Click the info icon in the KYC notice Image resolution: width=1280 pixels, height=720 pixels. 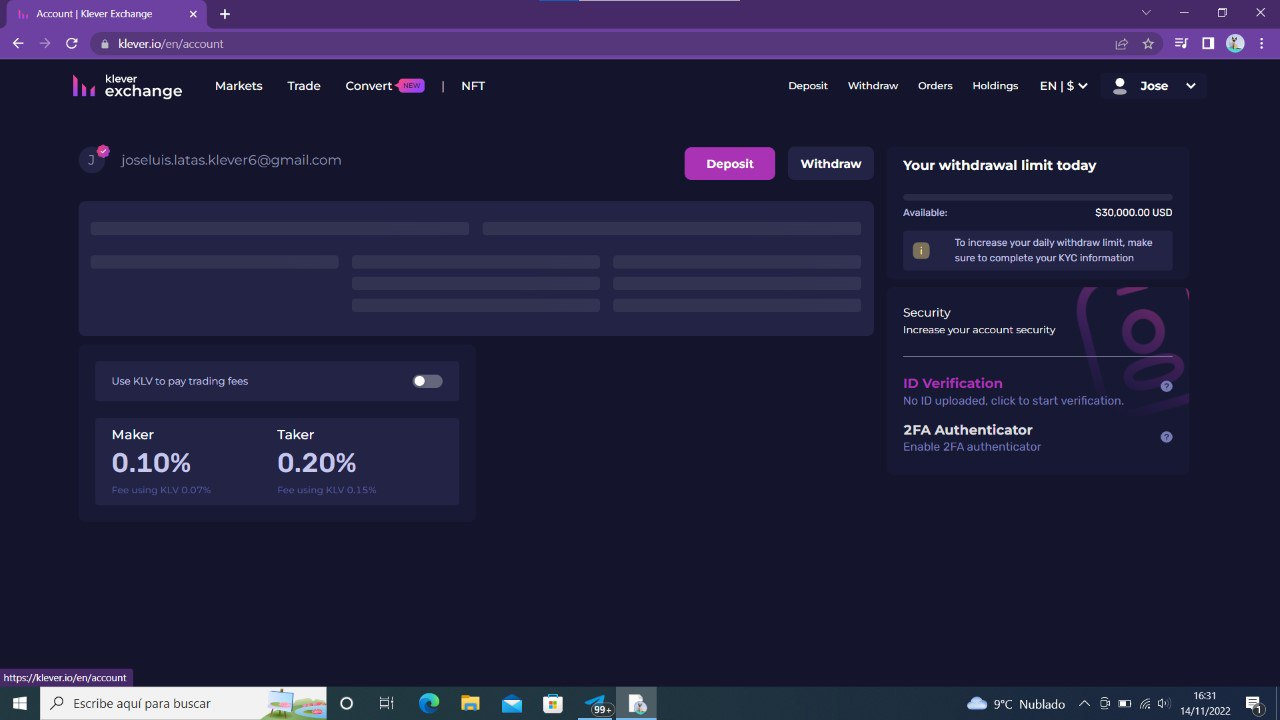tap(921, 250)
